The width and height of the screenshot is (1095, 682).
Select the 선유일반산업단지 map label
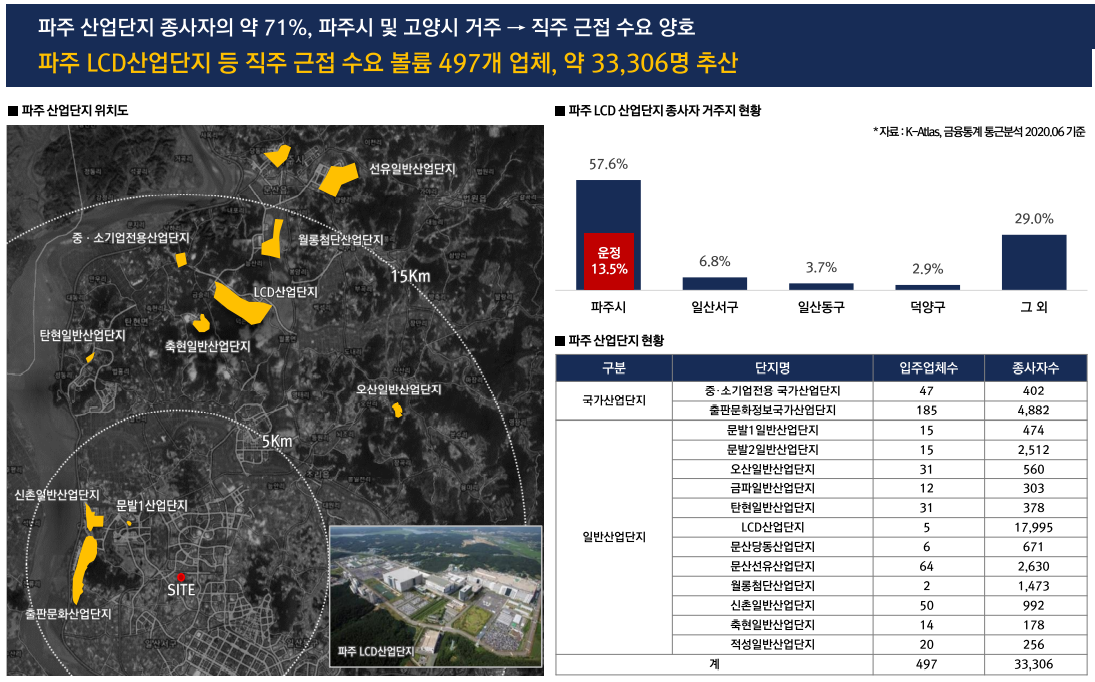point(412,169)
